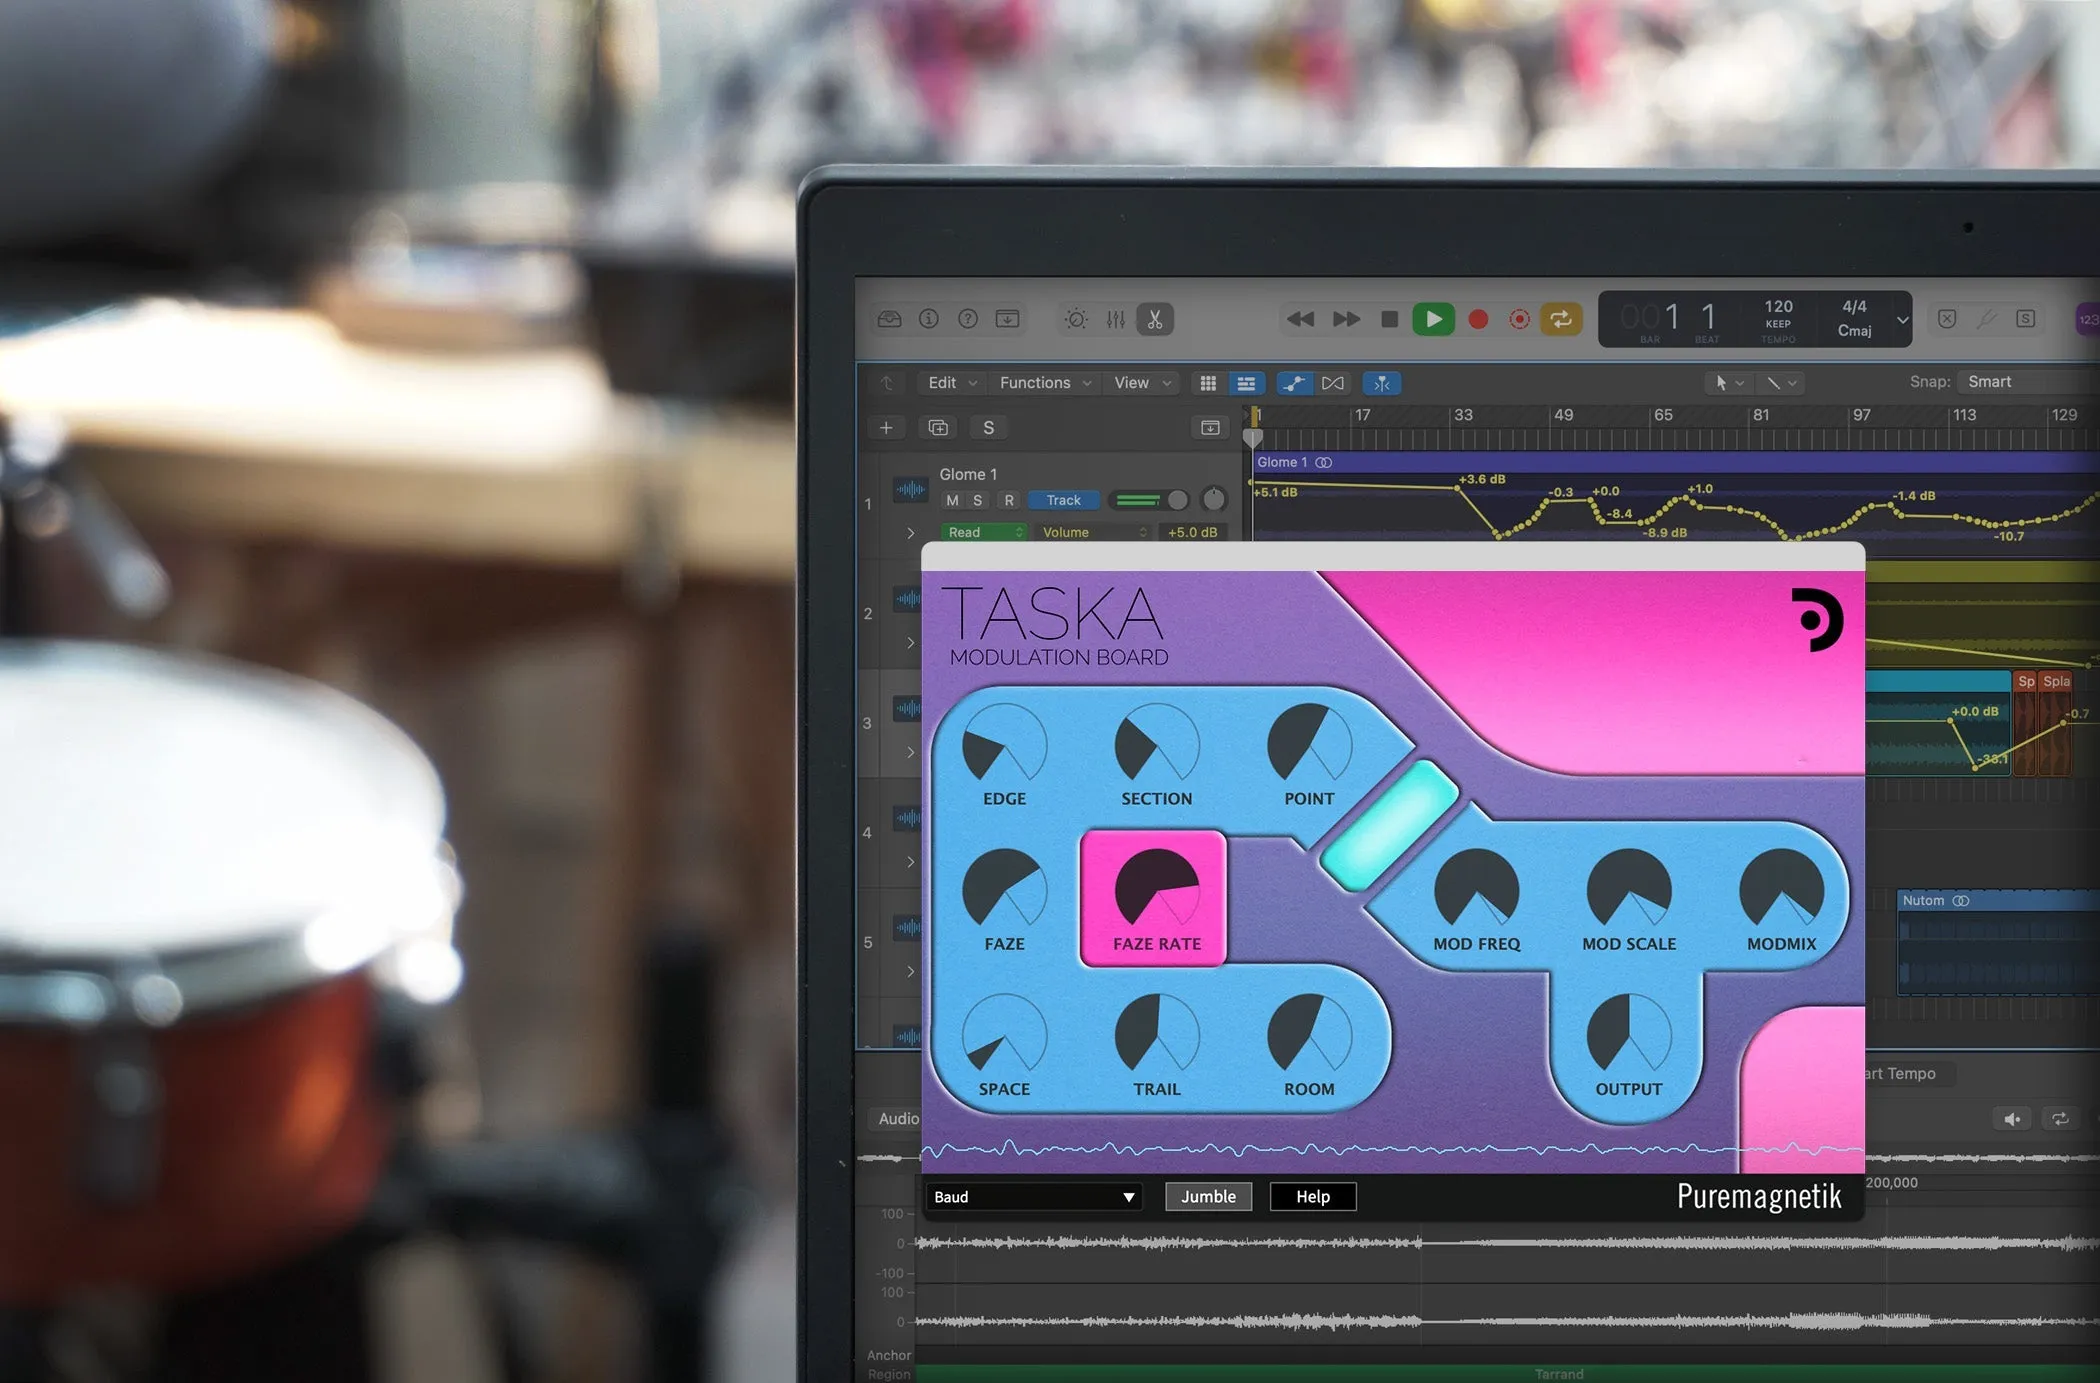Expand track 1 disclosure chevron
The image size is (2100, 1383).
(910, 533)
